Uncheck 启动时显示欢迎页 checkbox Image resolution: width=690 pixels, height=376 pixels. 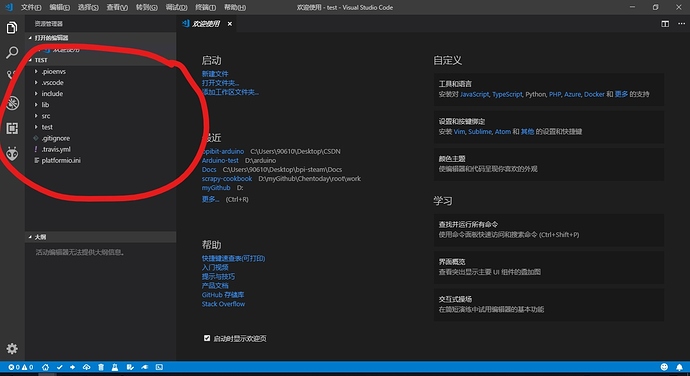[207, 338]
